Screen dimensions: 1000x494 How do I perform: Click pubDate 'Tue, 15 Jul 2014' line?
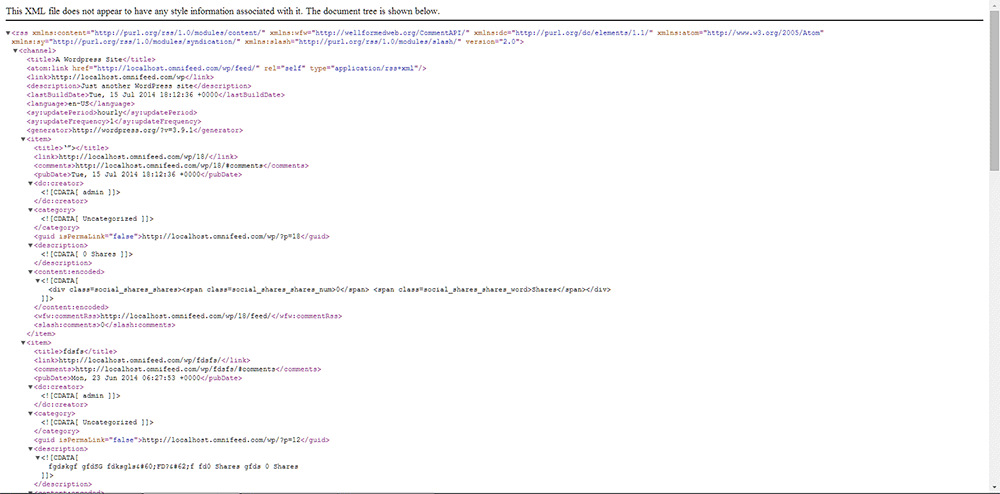click(x=138, y=175)
